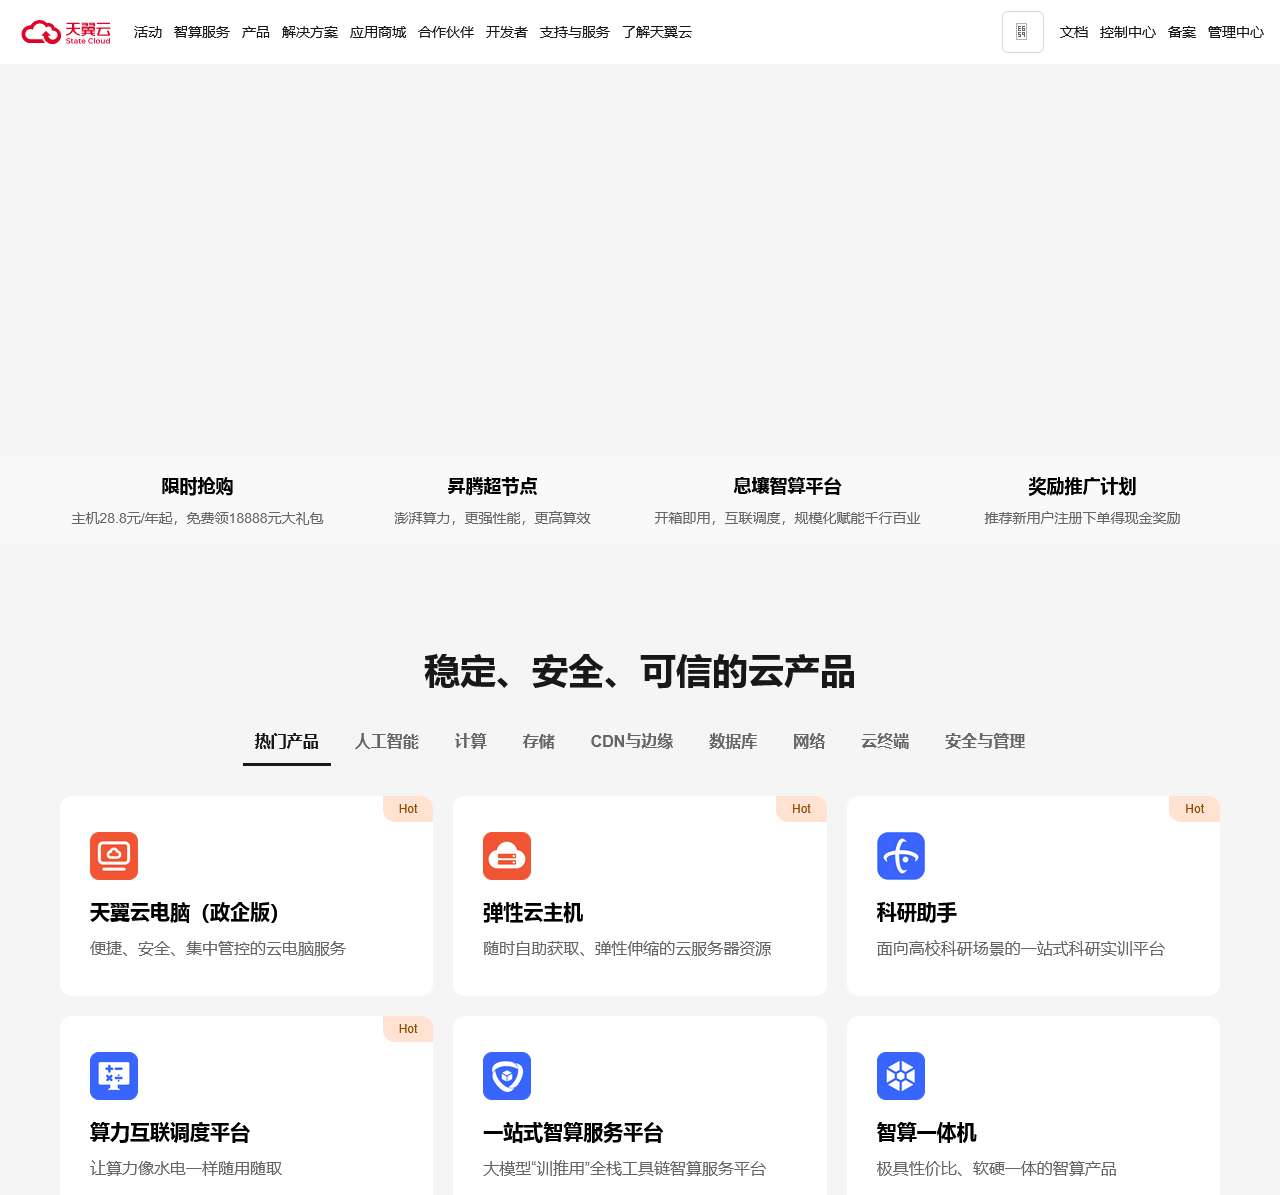This screenshot has height=1195, width=1280.
Task: Open 天翼云电脑（政企版）product title
Action: (188, 913)
